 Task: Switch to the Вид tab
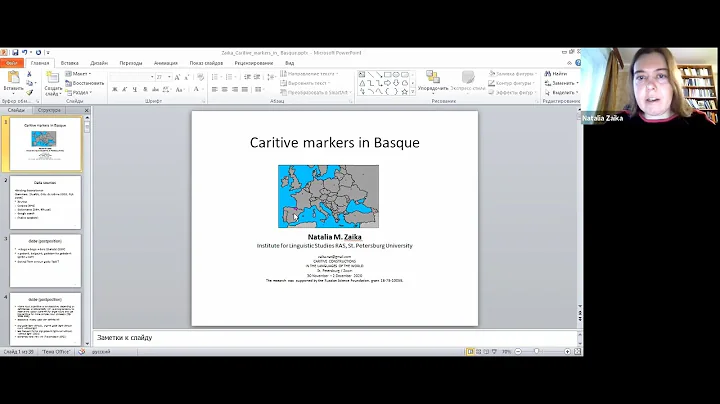(x=289, y=63)
